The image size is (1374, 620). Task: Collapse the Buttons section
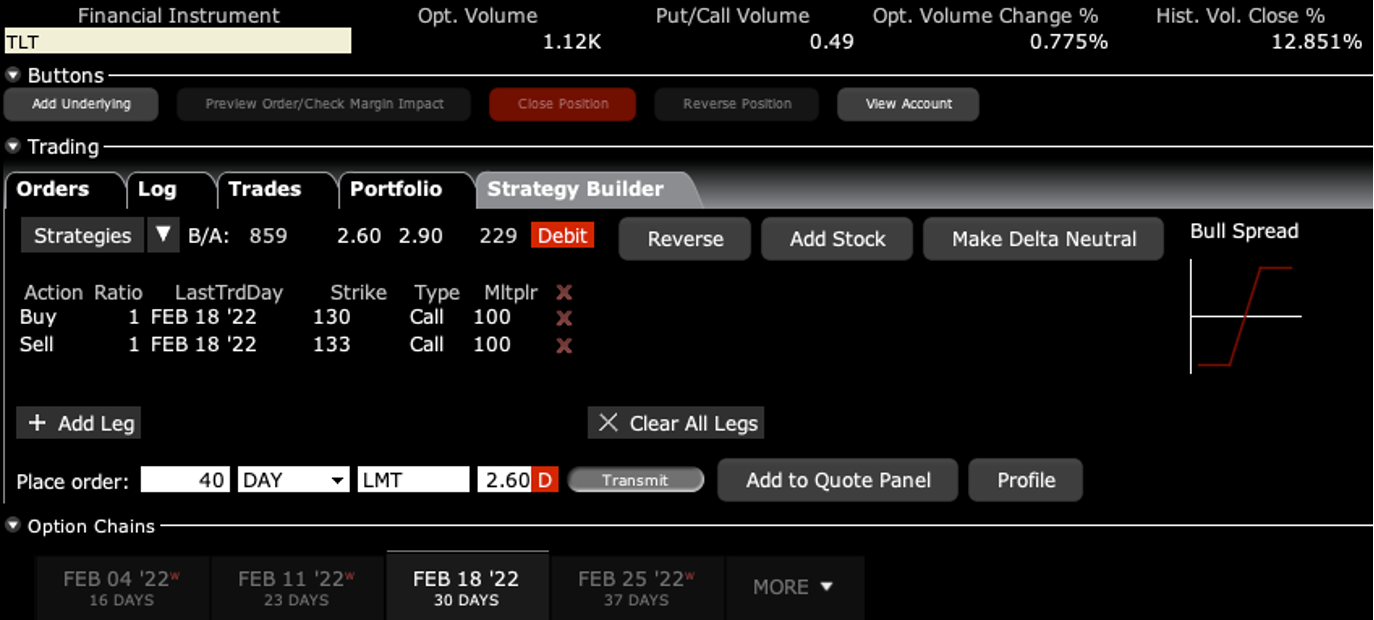[x=14, y=76]
